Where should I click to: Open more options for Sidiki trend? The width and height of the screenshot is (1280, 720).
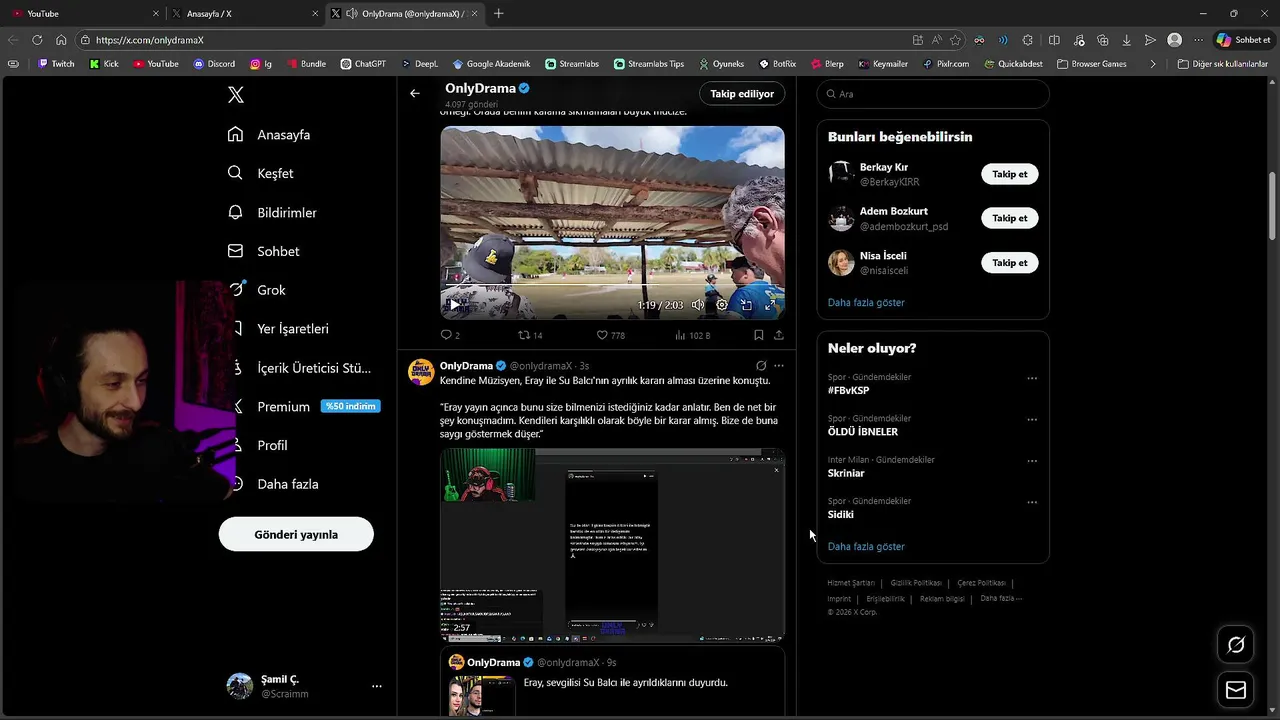(x=1032, y=502)
